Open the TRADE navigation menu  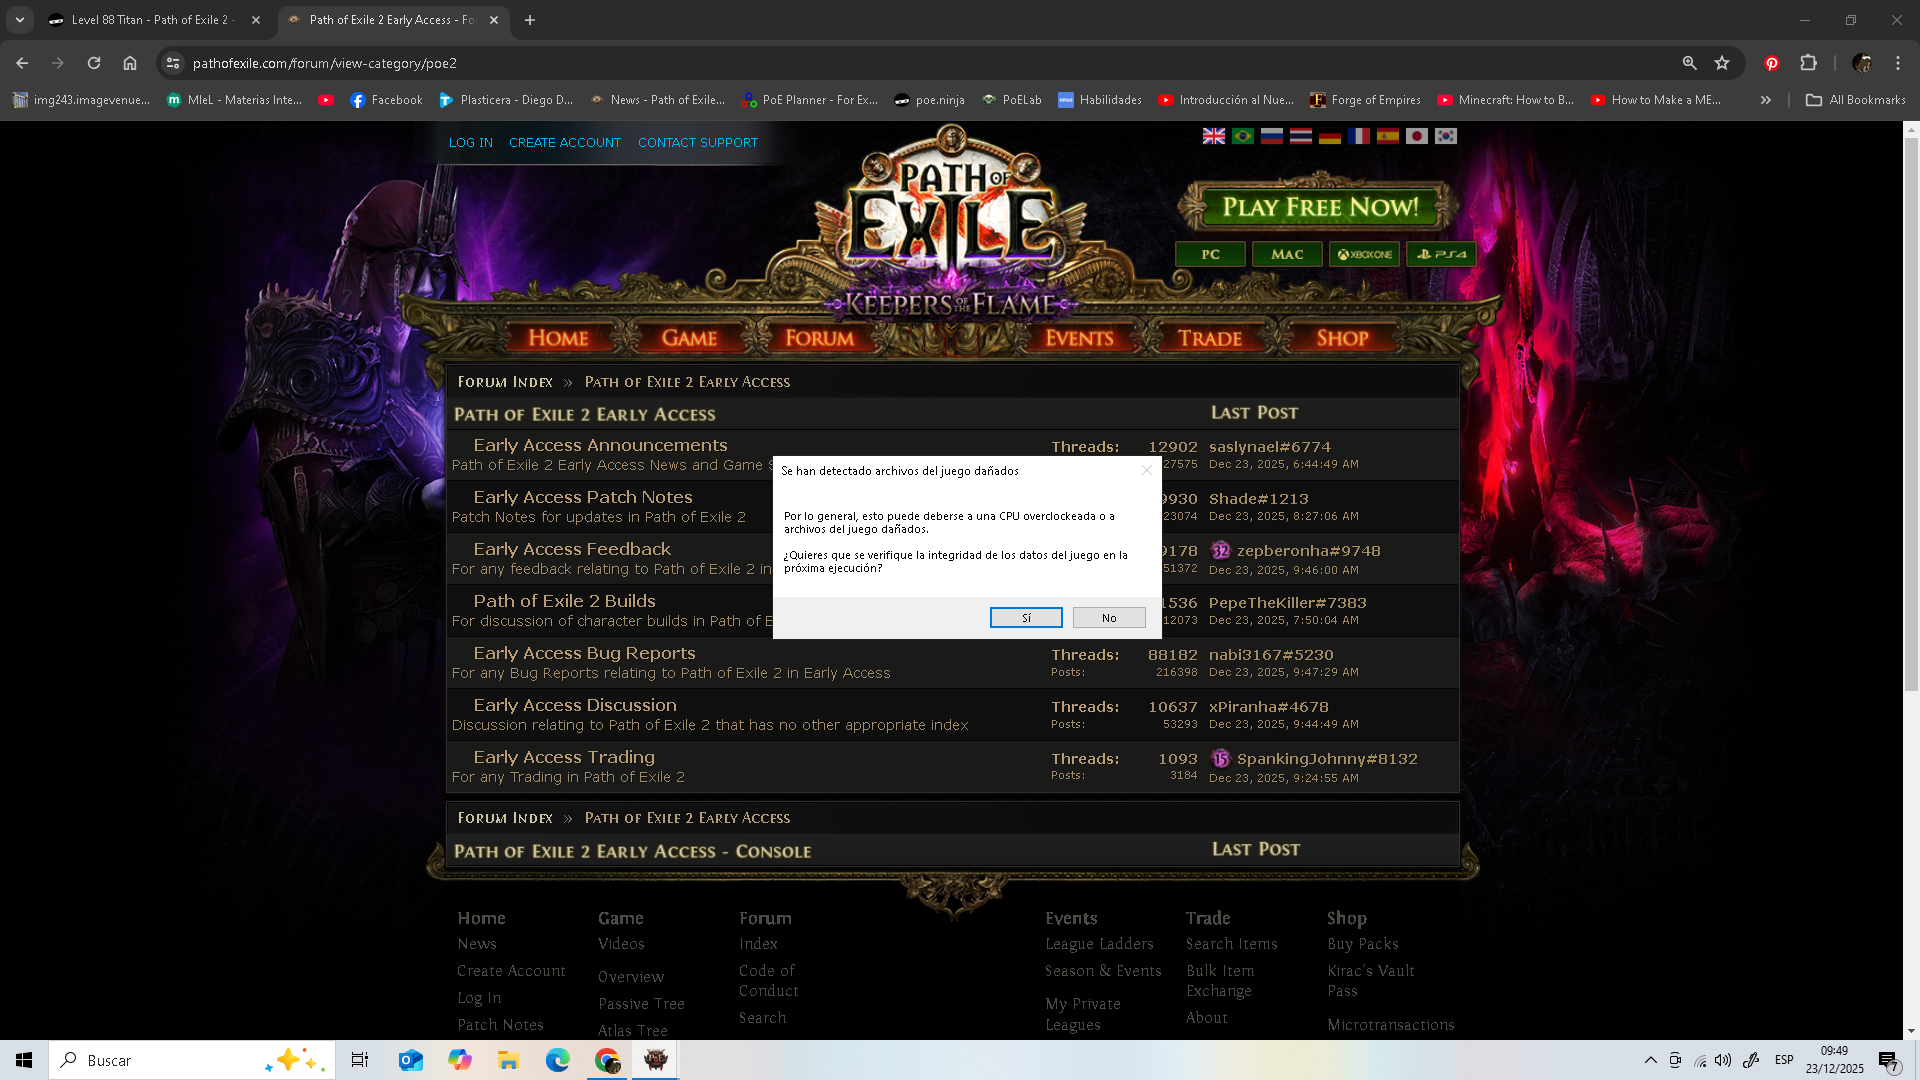coord(1209,338)
